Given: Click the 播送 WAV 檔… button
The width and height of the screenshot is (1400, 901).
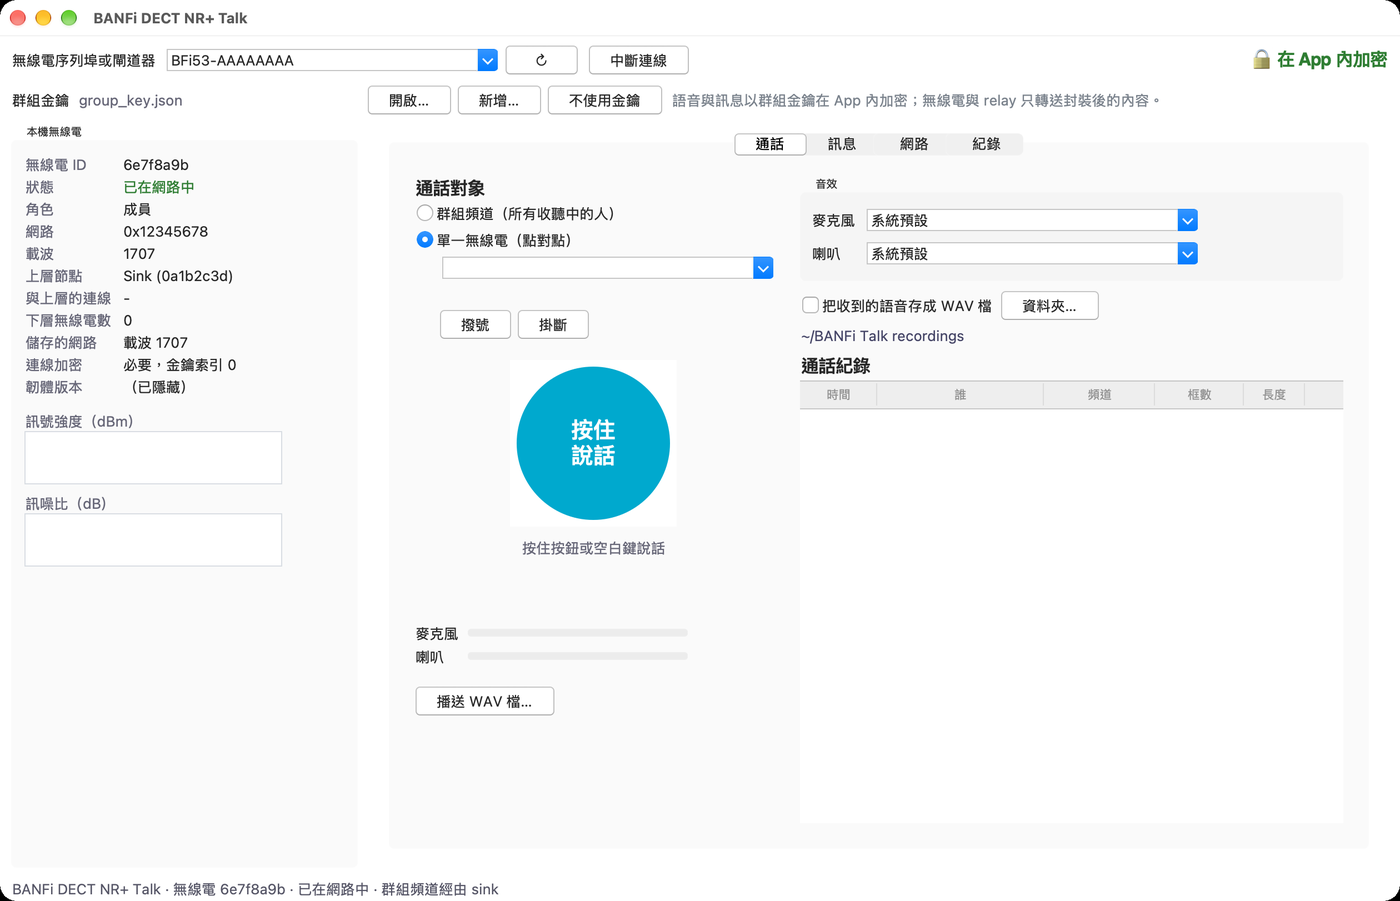Looking at the screenshot, I should click(x=485, y=701).
